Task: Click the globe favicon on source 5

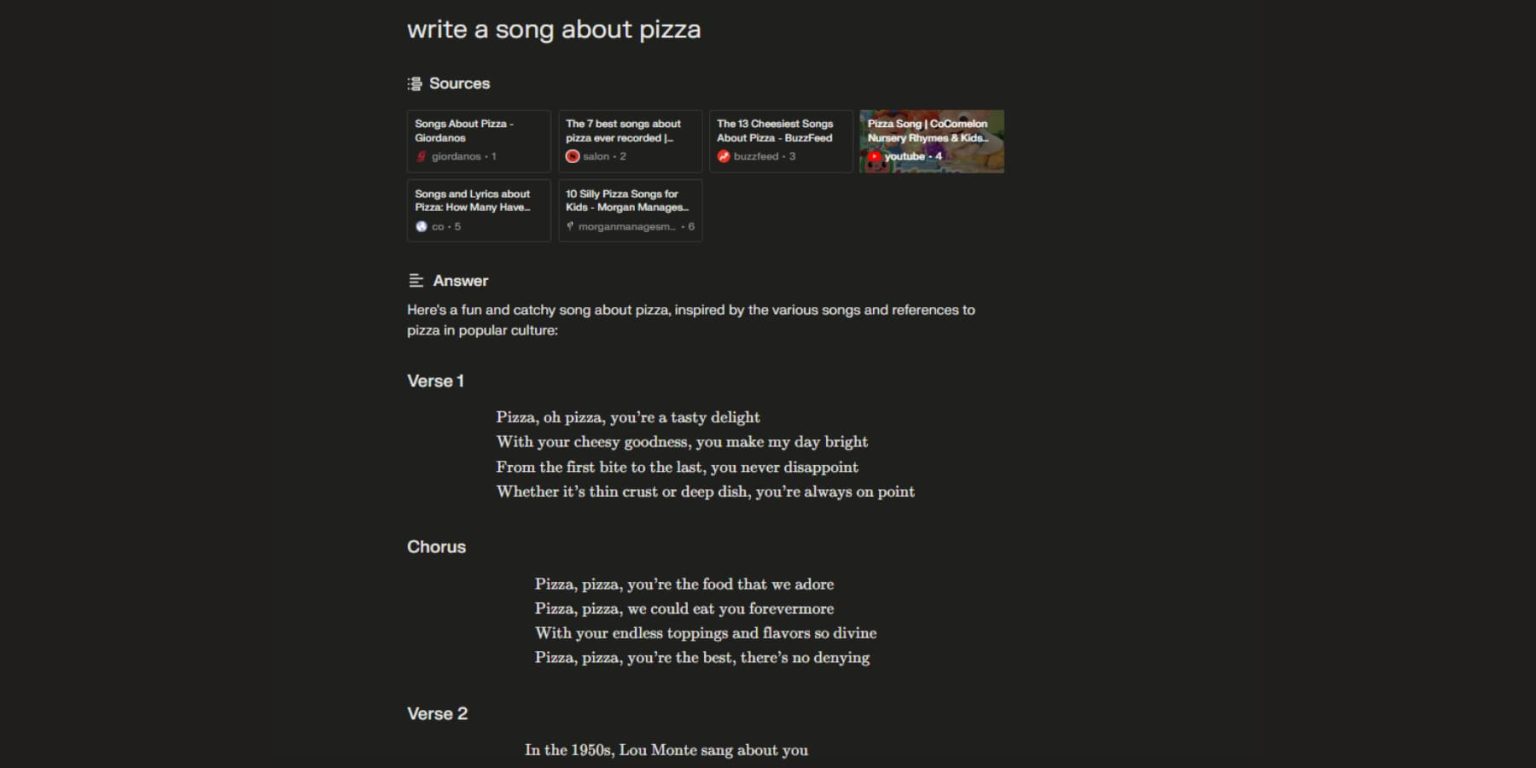Action: click(421, 227)
